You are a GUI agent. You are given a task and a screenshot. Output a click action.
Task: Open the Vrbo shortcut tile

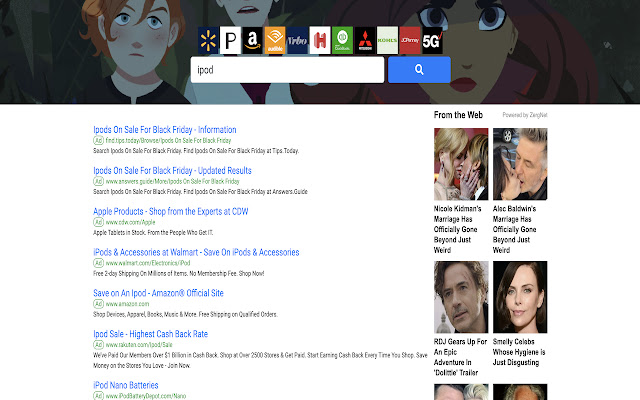click(298, 40)
